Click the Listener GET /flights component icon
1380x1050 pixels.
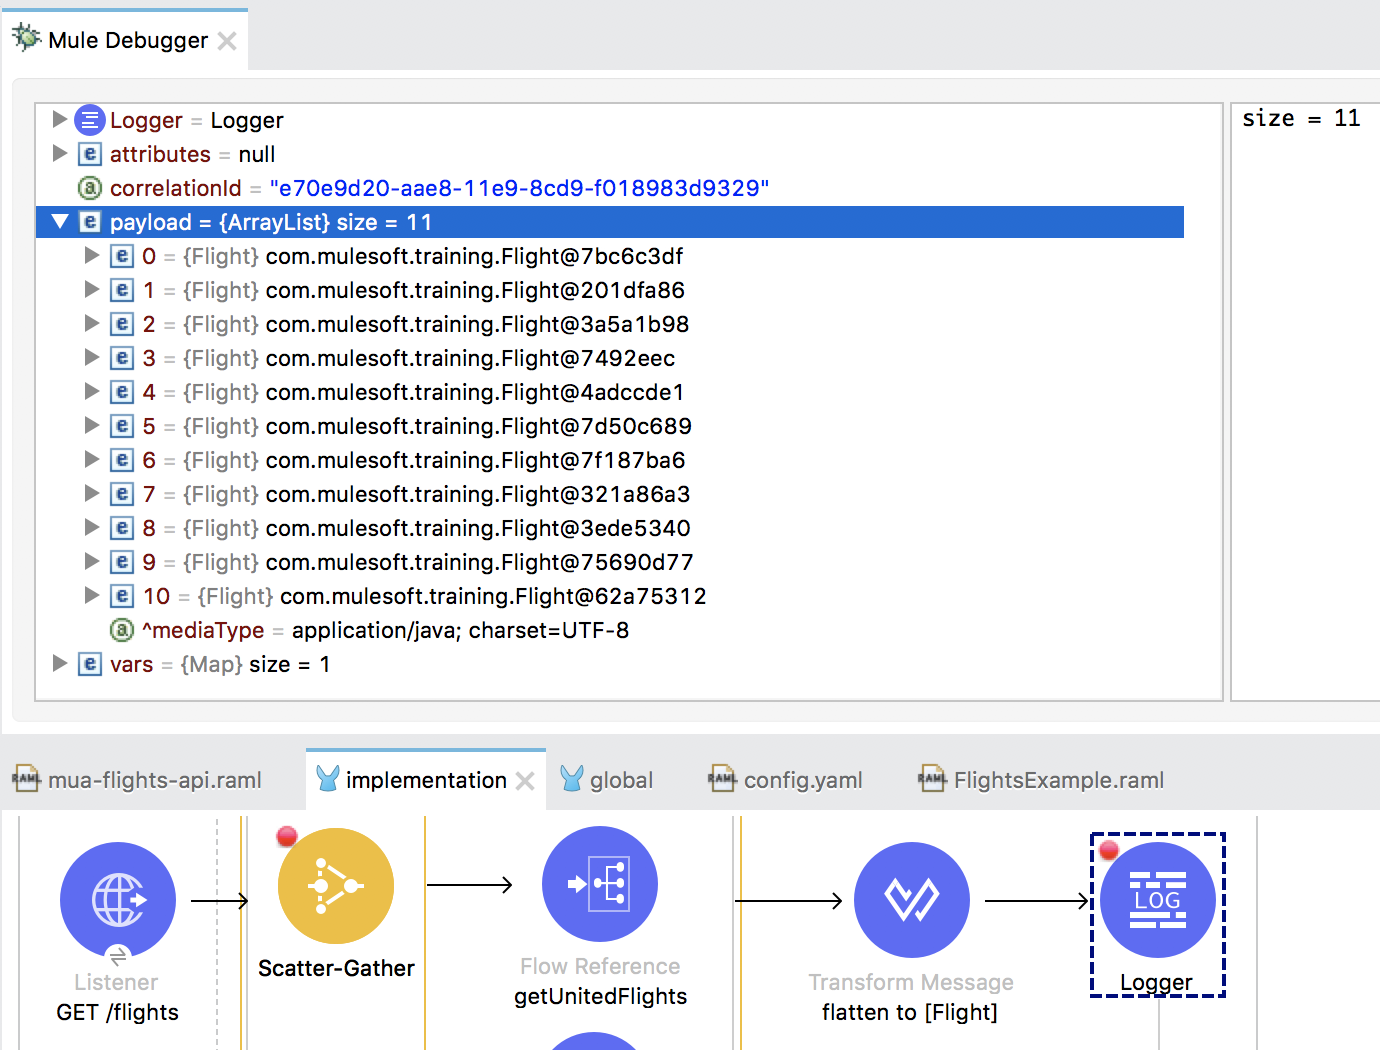[118, 900]
